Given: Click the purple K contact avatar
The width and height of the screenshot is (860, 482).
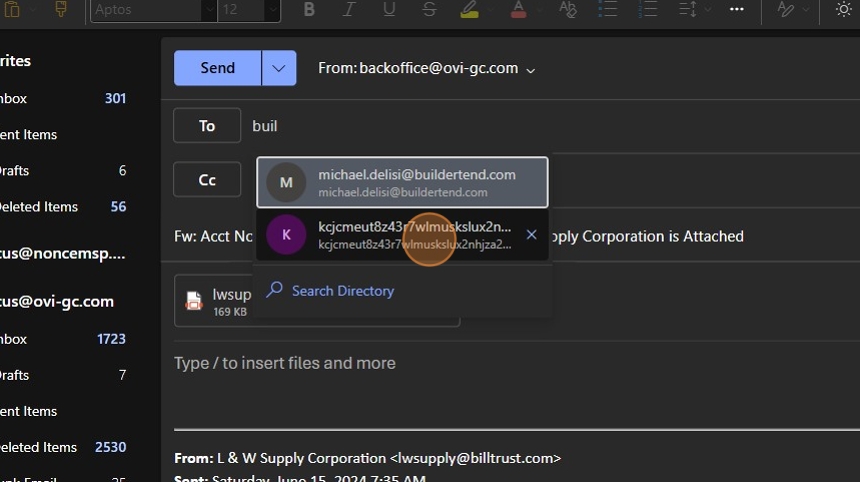Looking at the screenshot, I should click(x=286, y=235).
